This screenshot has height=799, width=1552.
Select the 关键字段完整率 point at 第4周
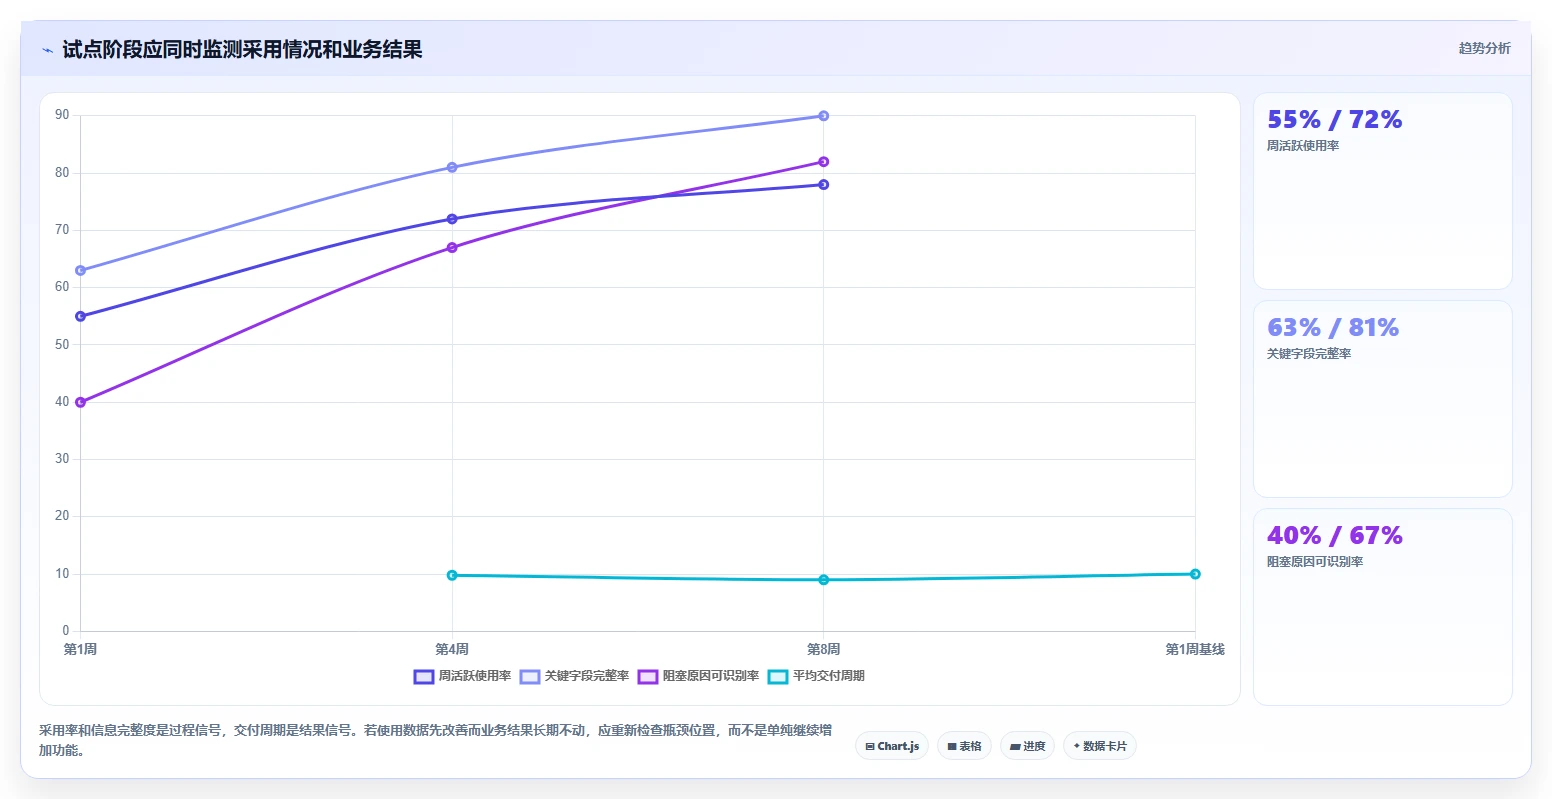[452, 167]
